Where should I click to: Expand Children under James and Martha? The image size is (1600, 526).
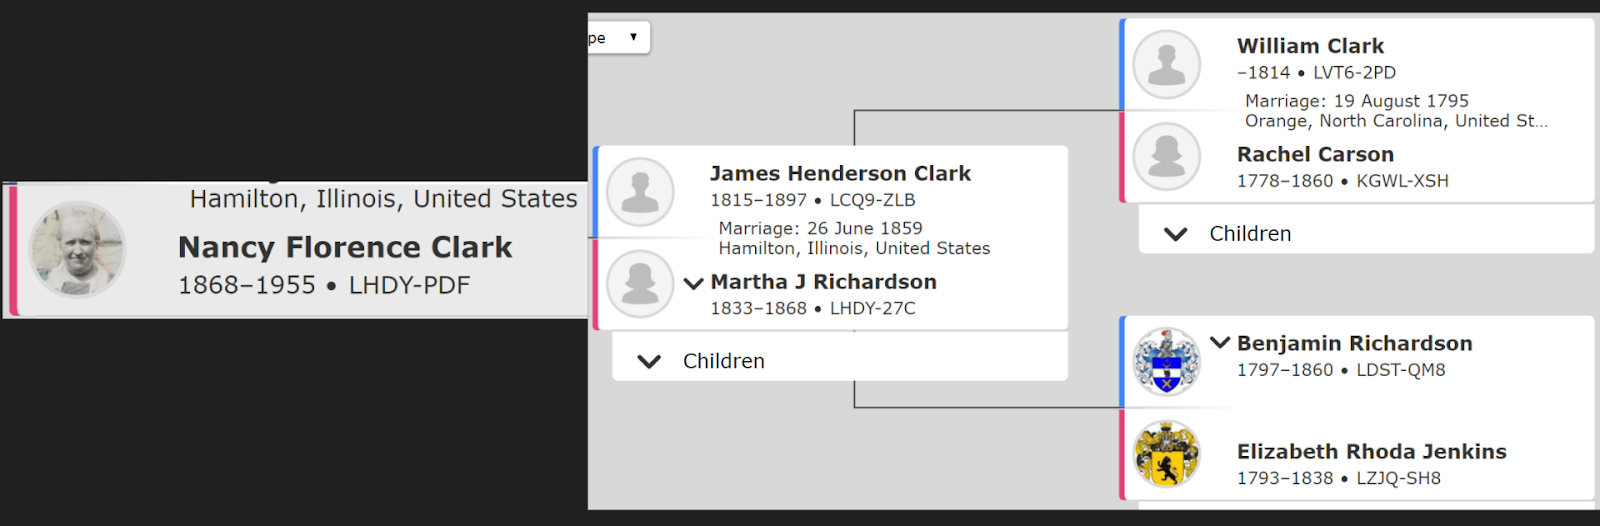click(650, 361)
